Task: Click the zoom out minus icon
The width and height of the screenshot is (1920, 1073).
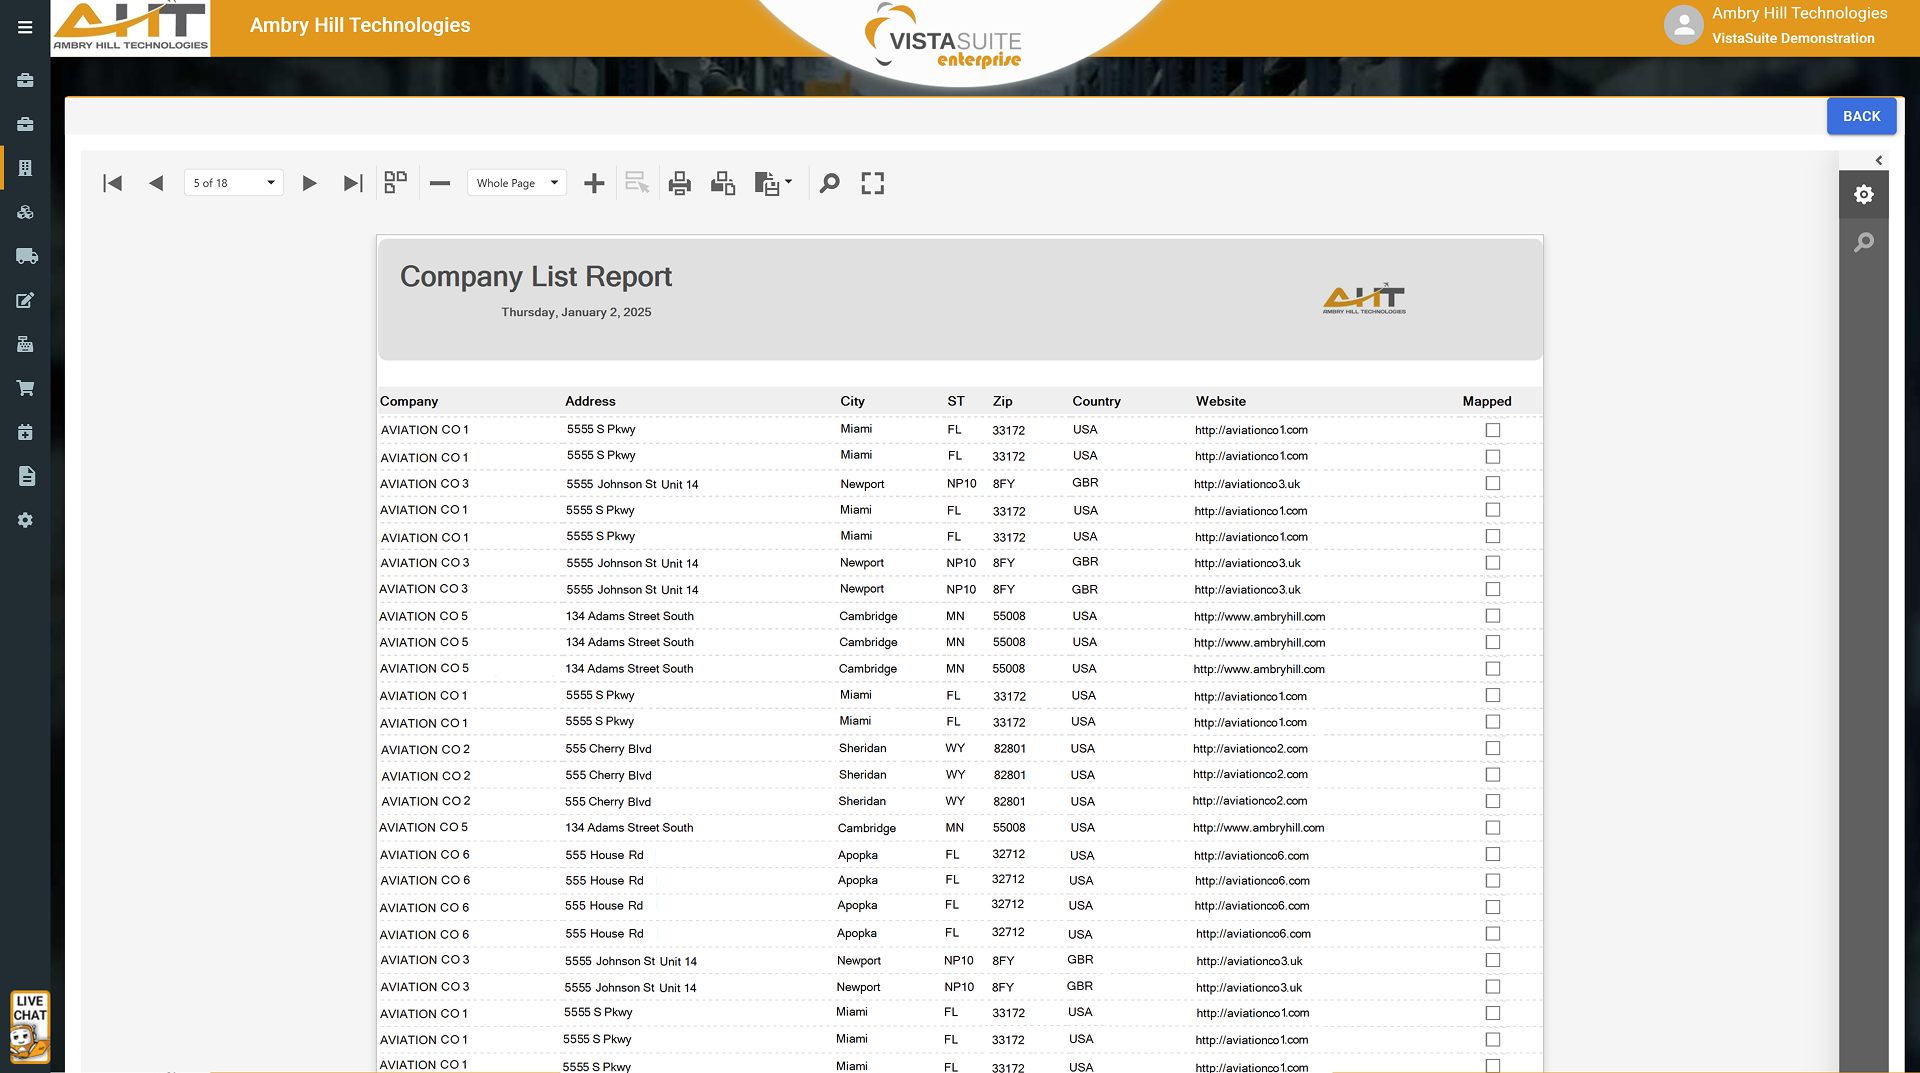Action: point(440,183)
